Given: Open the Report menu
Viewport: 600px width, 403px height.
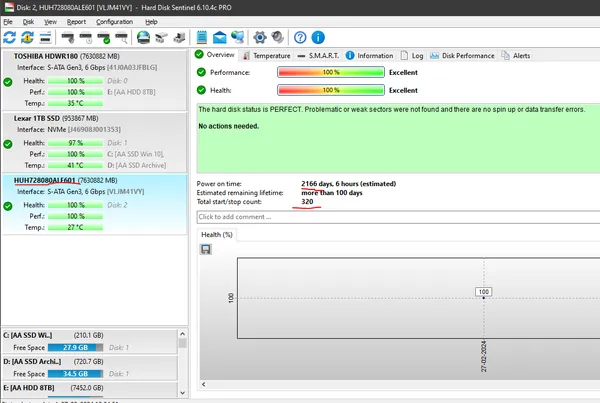Looking at the screenshot, I should pos(76,21).
